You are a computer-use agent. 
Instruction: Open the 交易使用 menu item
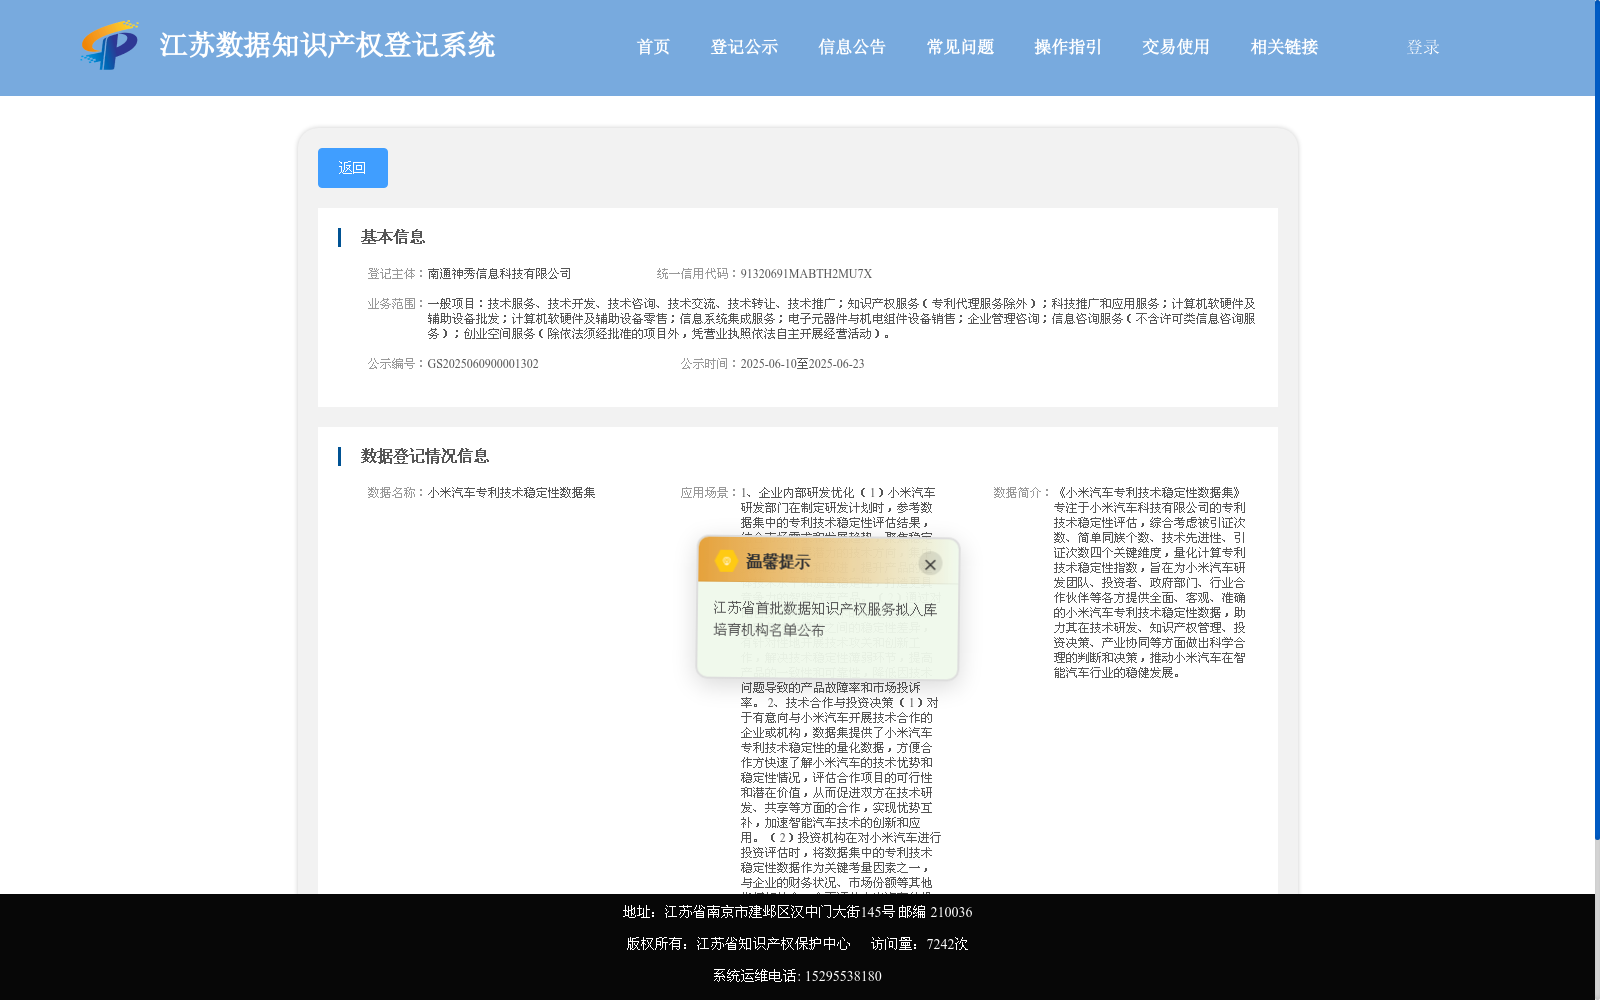click(x=1176, y=47)
